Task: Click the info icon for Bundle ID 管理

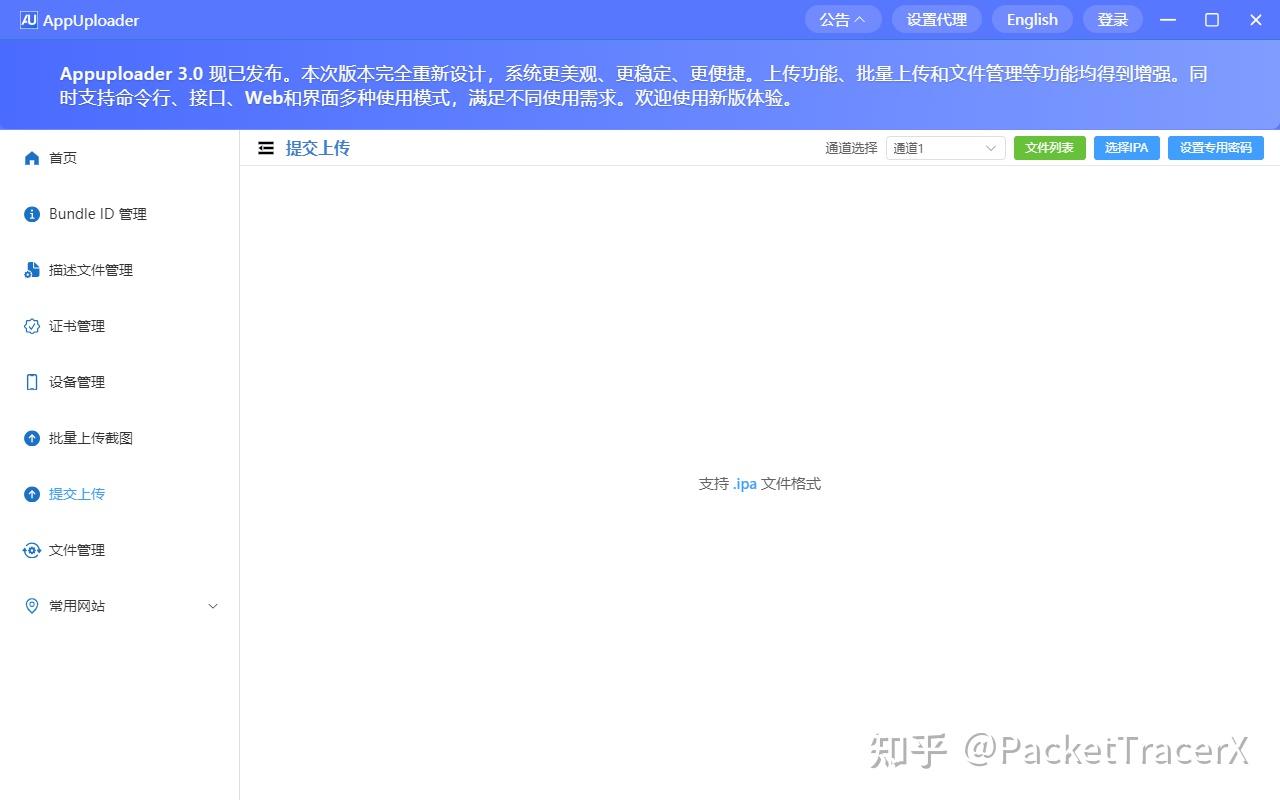Action: 32,214
